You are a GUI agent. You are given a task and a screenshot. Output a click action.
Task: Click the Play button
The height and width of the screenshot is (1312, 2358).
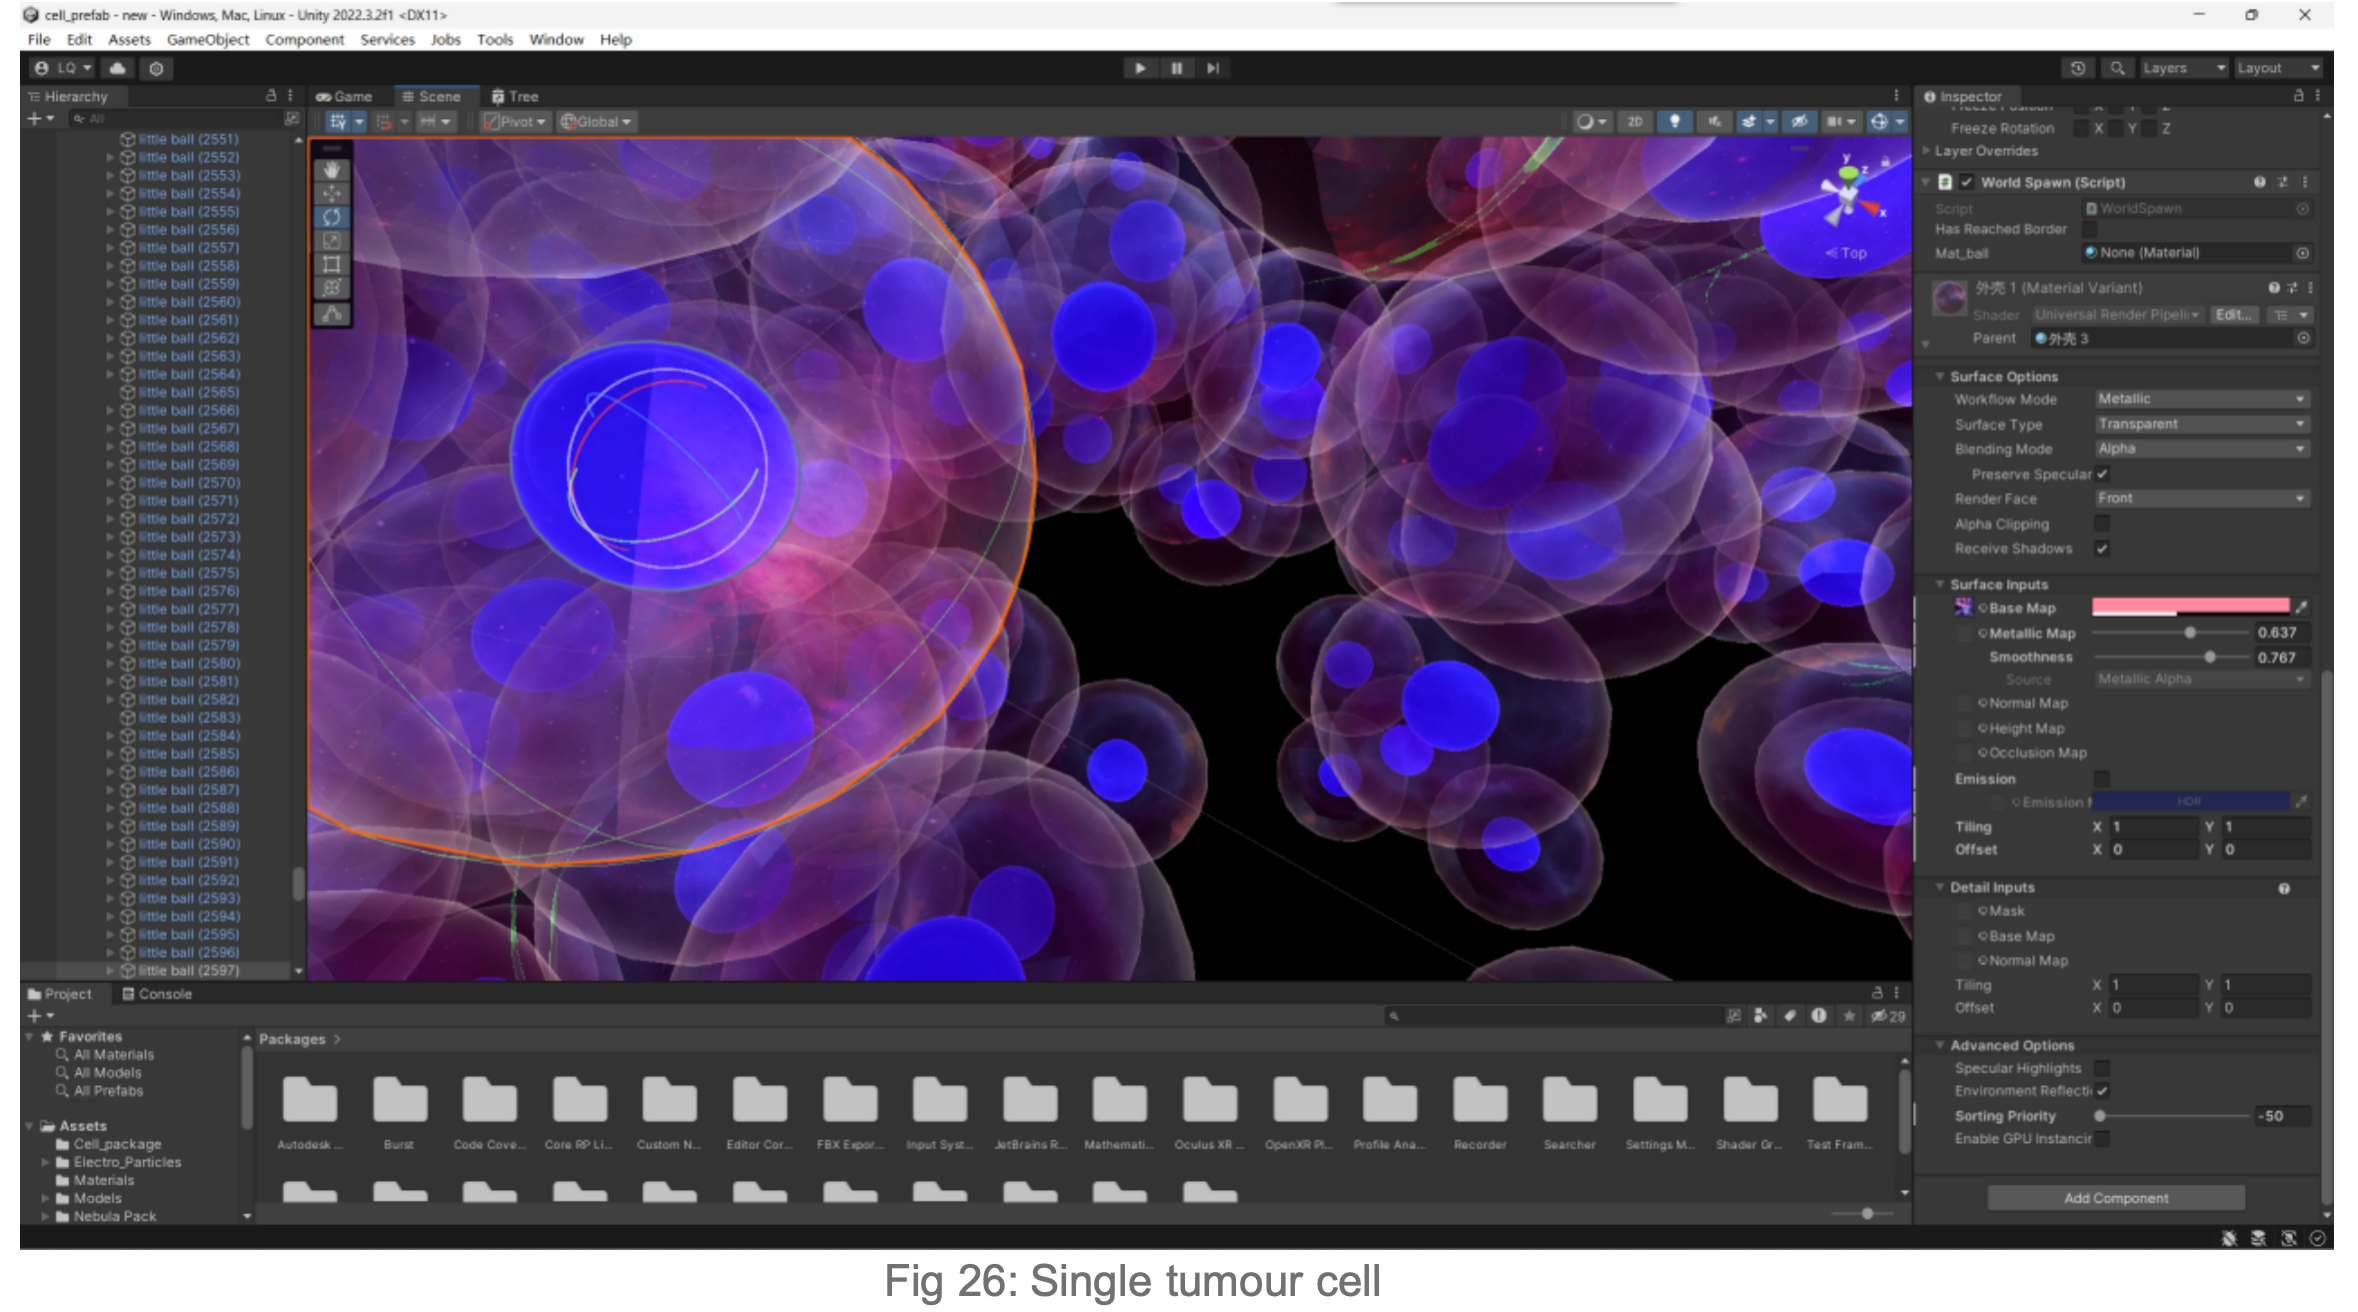coord(1139,68)
